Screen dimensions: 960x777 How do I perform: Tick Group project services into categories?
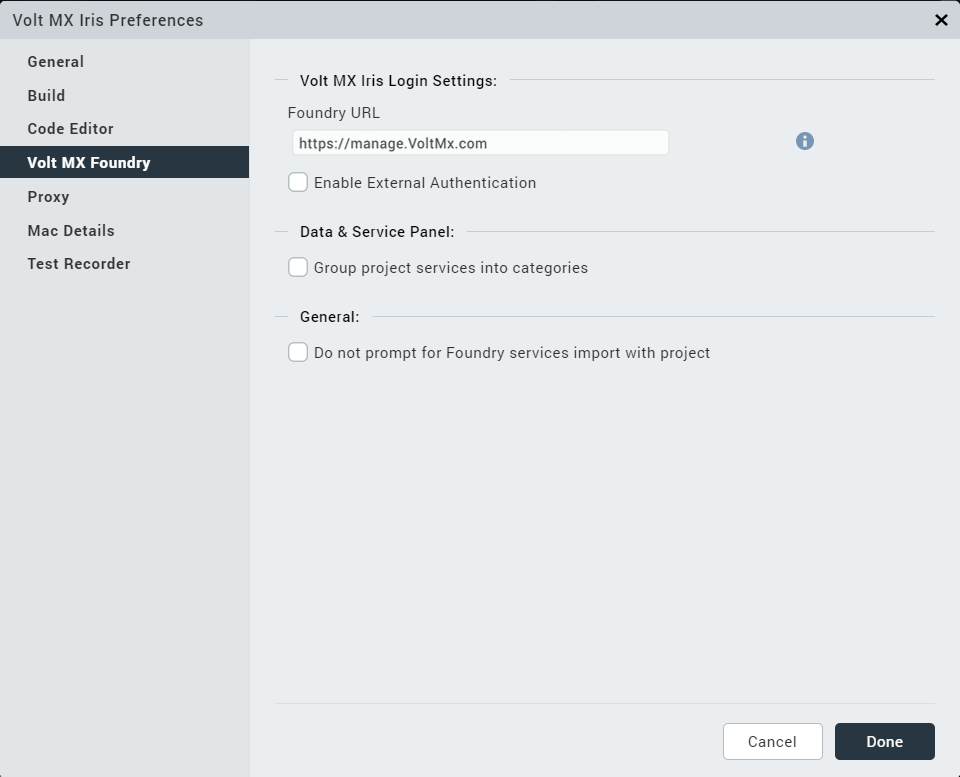coord(298,268)
